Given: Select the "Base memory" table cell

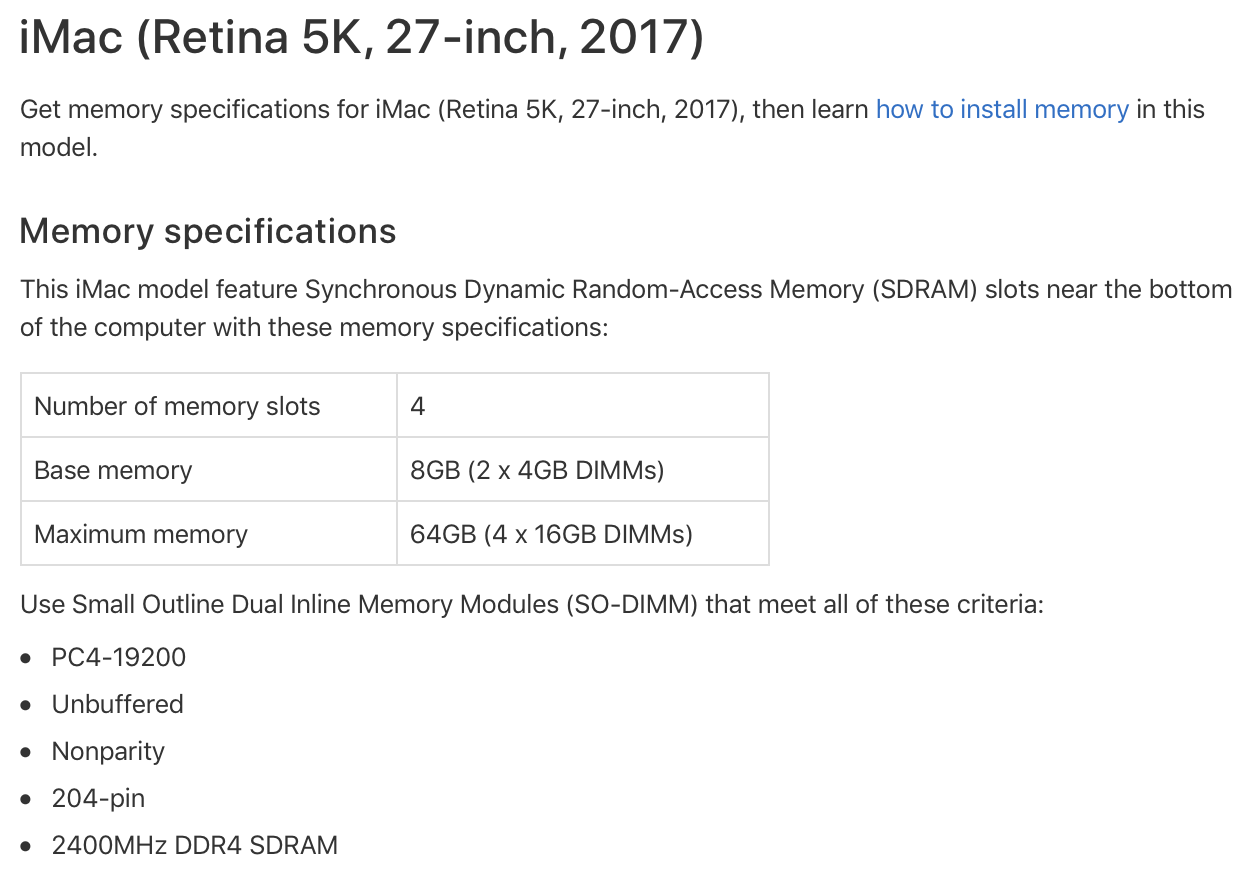Looking at the screenshot, I should click(x=209, y=470).
